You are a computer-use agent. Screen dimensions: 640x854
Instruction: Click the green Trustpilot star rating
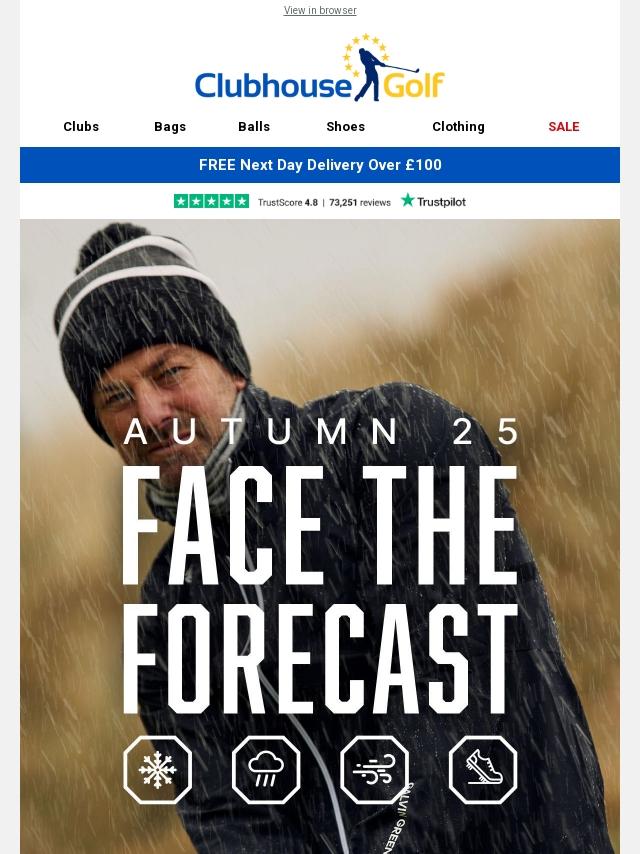coord(211,201)
